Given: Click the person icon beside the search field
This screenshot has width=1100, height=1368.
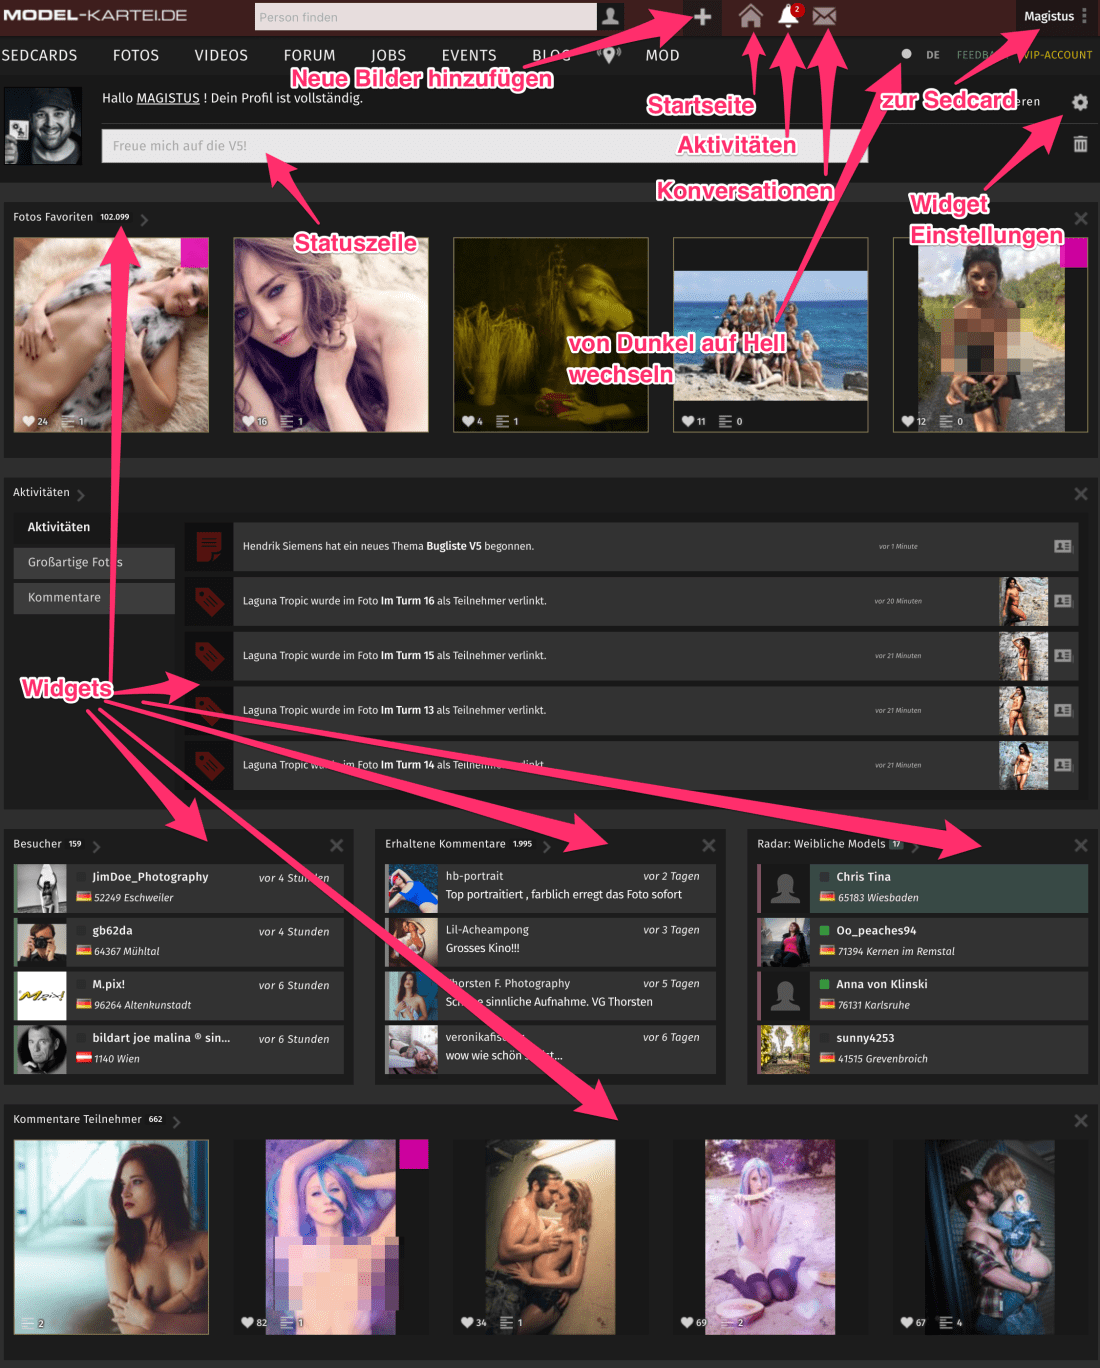Looking at the screenshot, I should 610,17.
